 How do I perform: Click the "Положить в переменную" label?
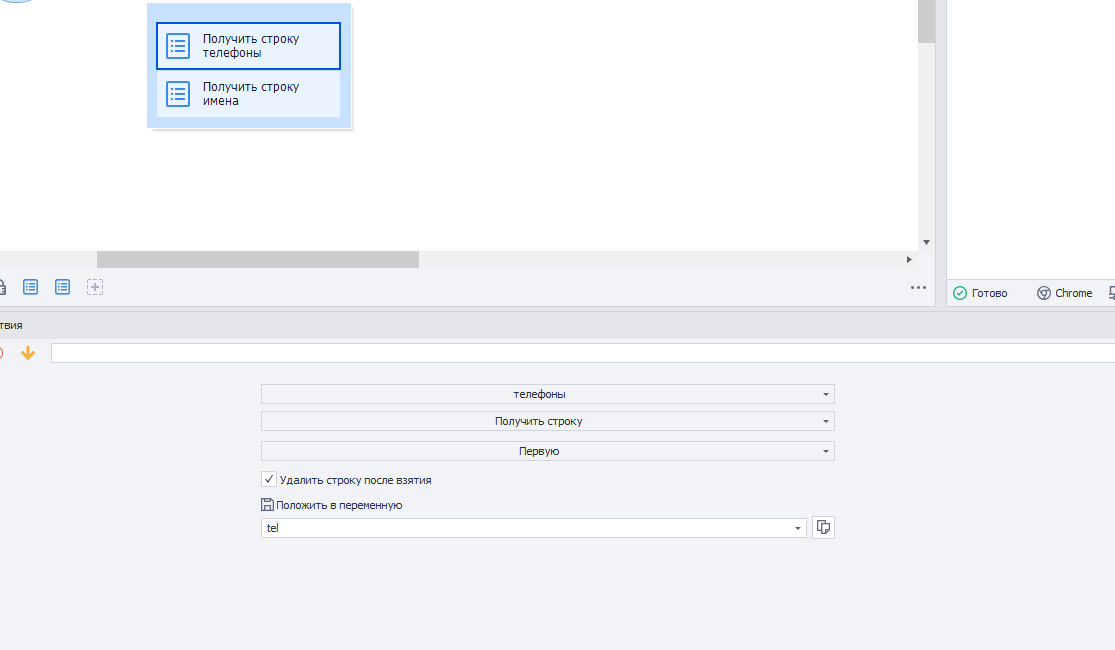pos(338,505)
